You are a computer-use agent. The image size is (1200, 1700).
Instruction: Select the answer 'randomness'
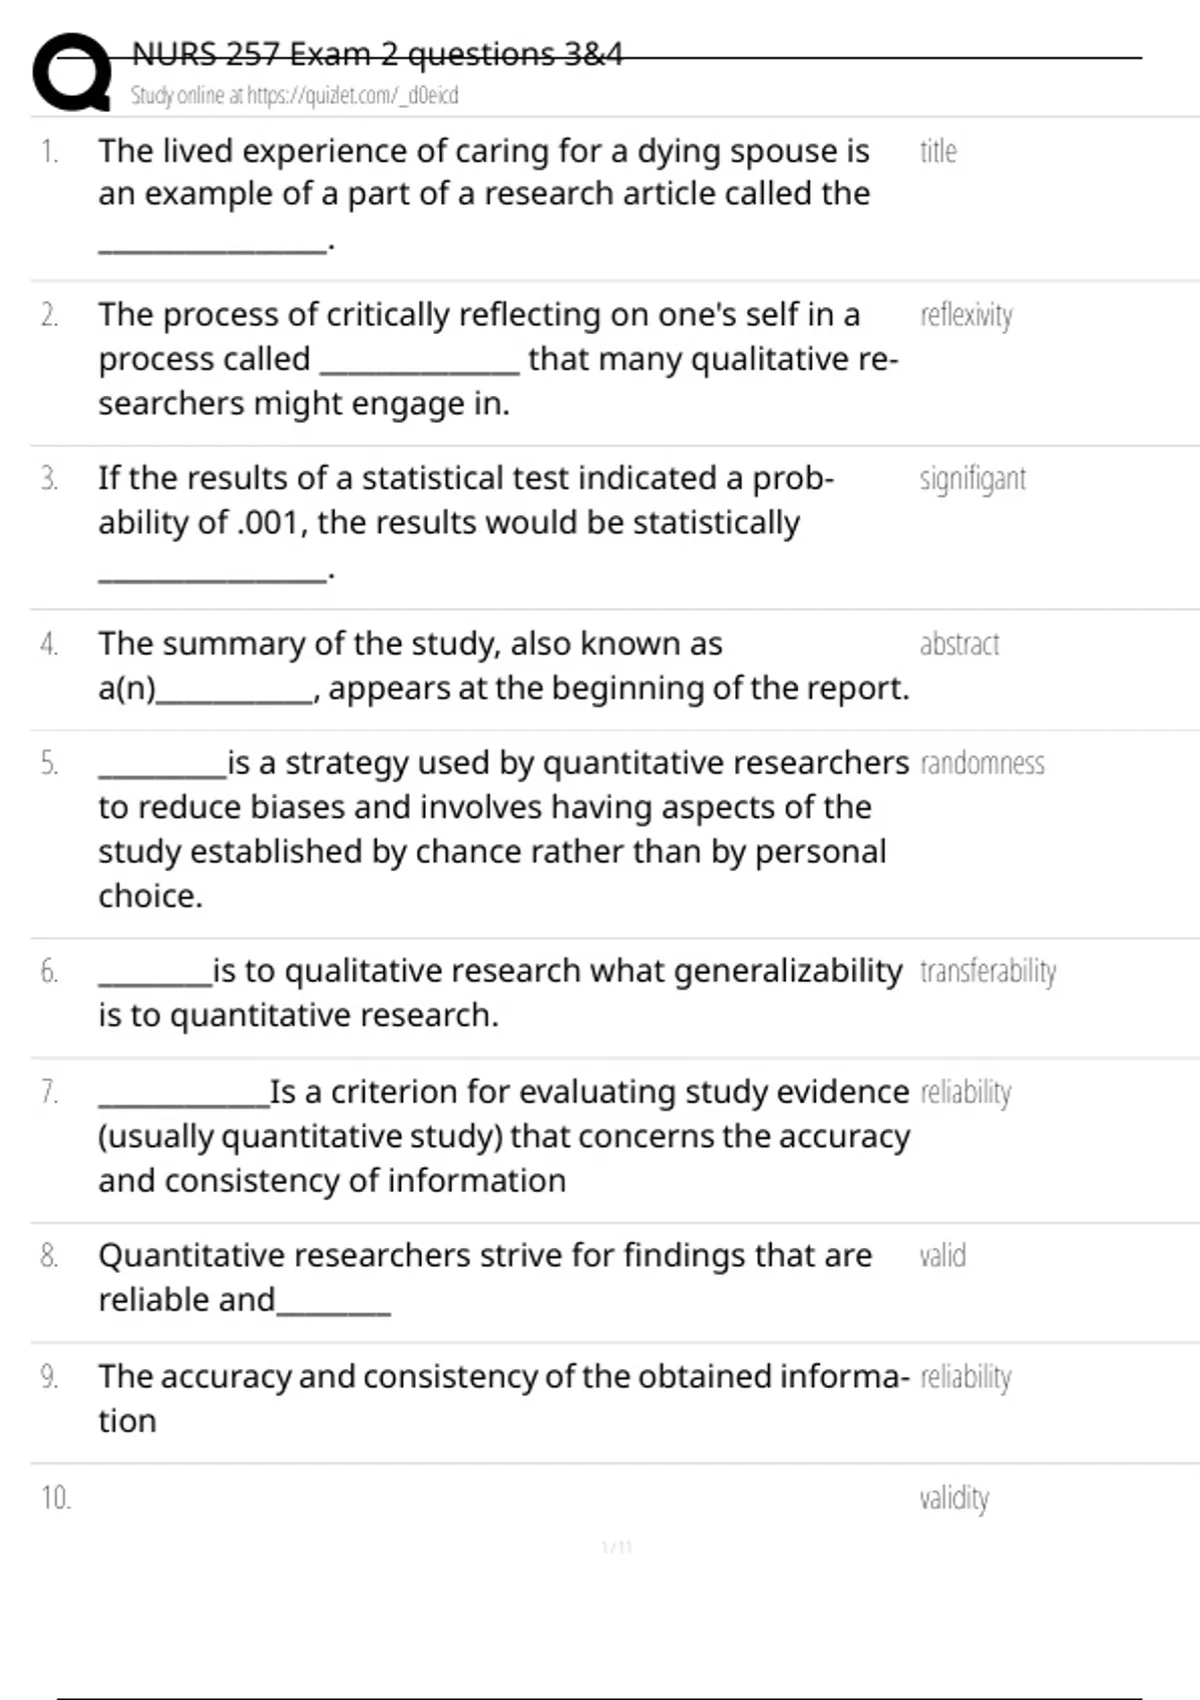pyautogui.click(x=982, y=763)
